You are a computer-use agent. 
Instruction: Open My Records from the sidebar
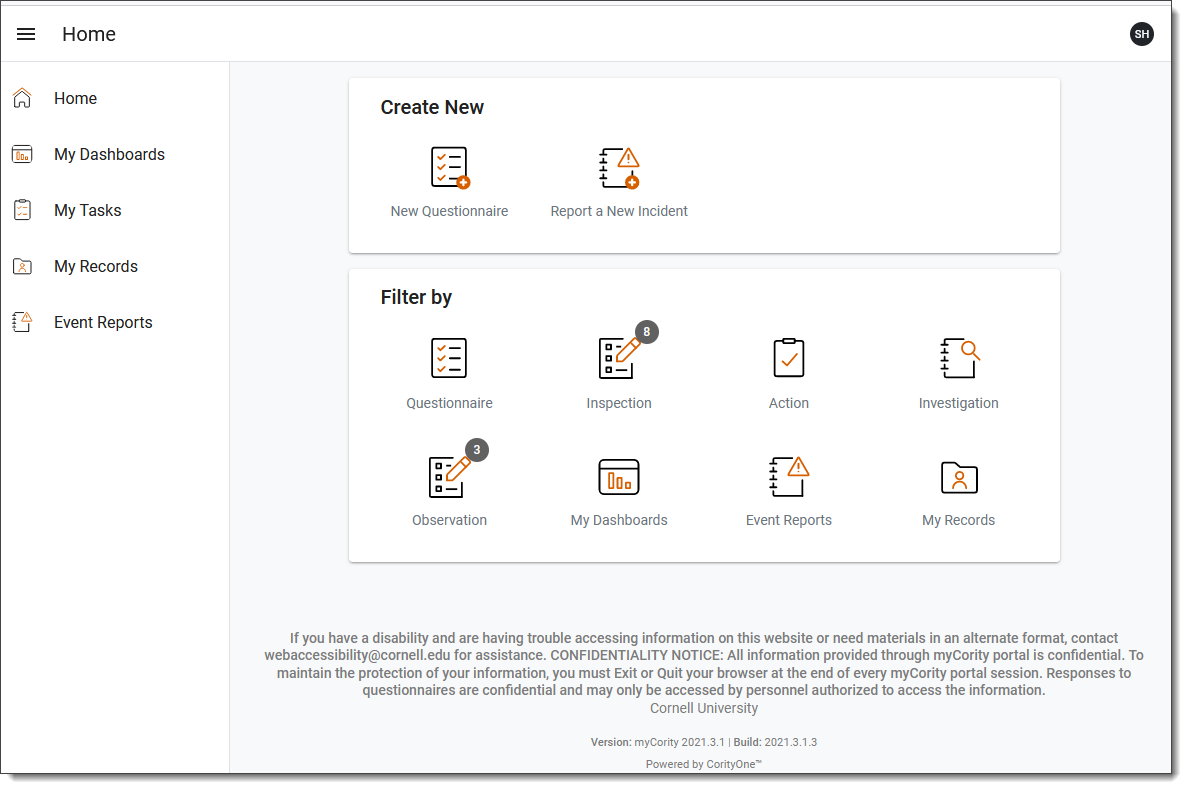pyautogui.click(x=95, y=266)
